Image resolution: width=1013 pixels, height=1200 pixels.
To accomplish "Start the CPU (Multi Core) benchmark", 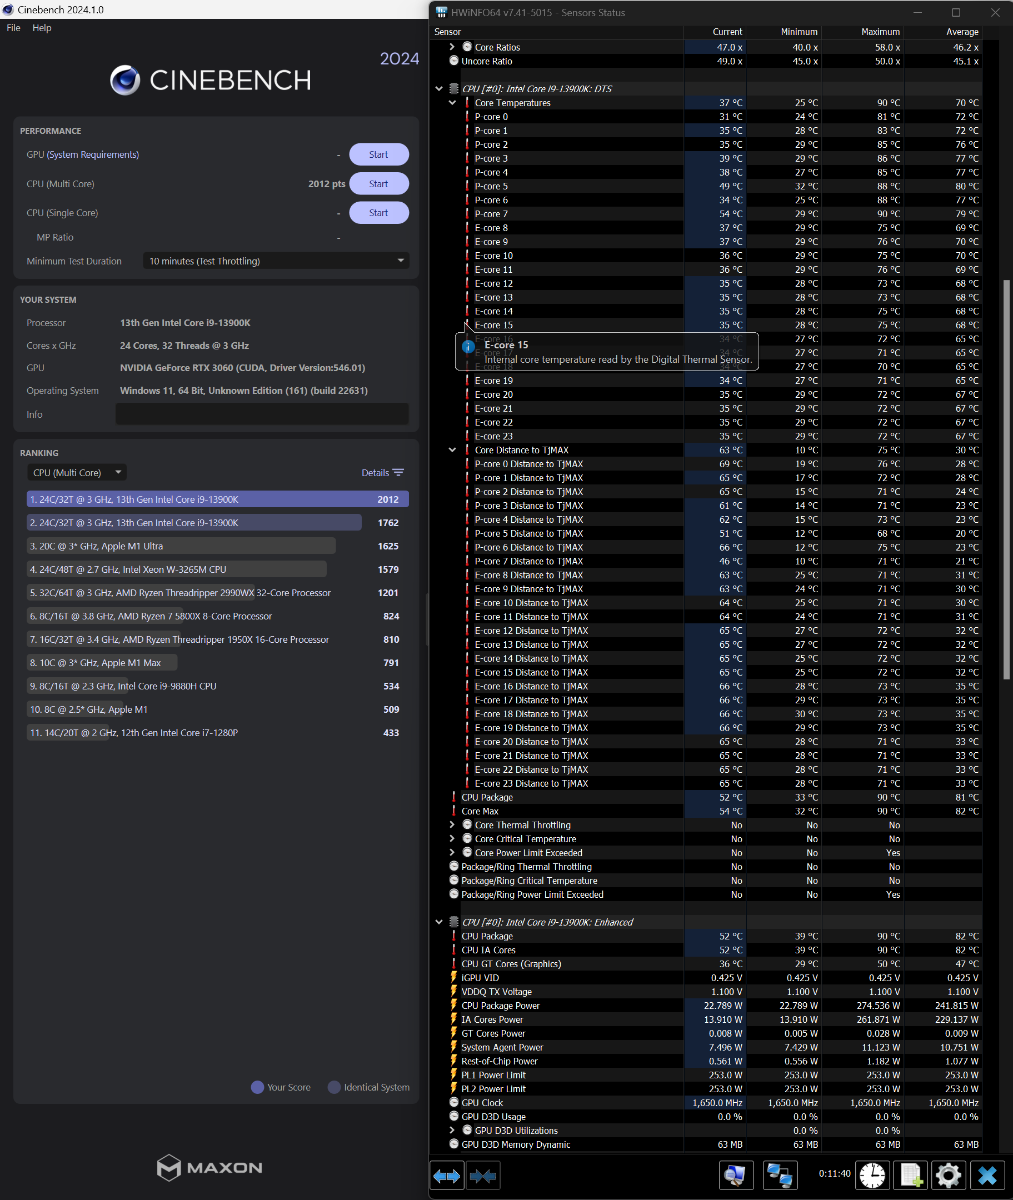I will pyautogui.click(x=379, y=184).
